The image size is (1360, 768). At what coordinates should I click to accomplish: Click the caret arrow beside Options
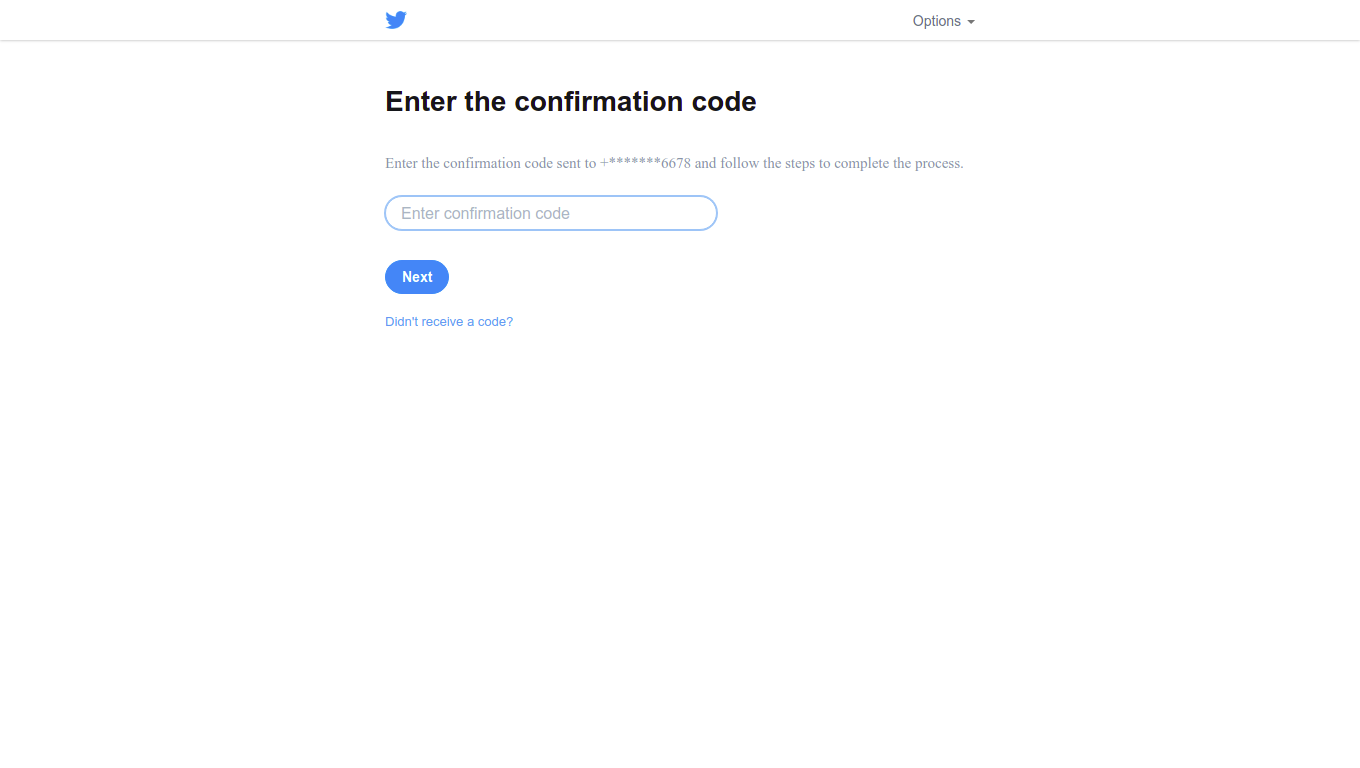971,22
